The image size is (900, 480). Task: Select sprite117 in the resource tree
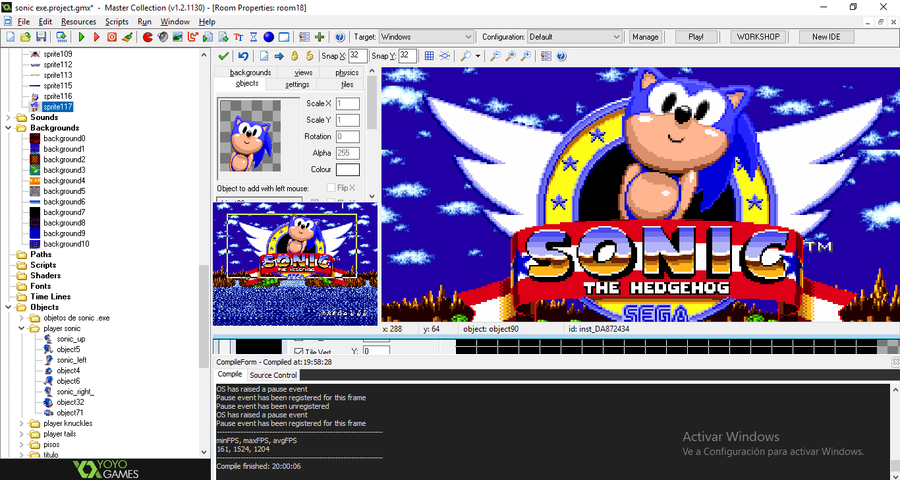[57, 107]
